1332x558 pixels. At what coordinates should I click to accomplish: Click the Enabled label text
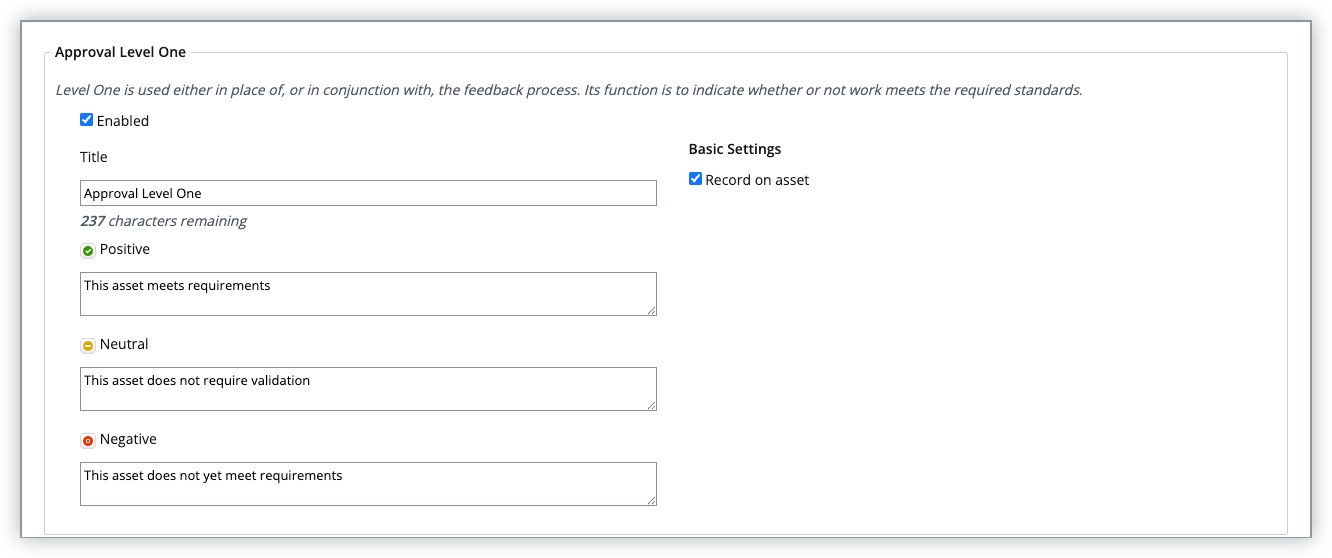tap(123, 121)
